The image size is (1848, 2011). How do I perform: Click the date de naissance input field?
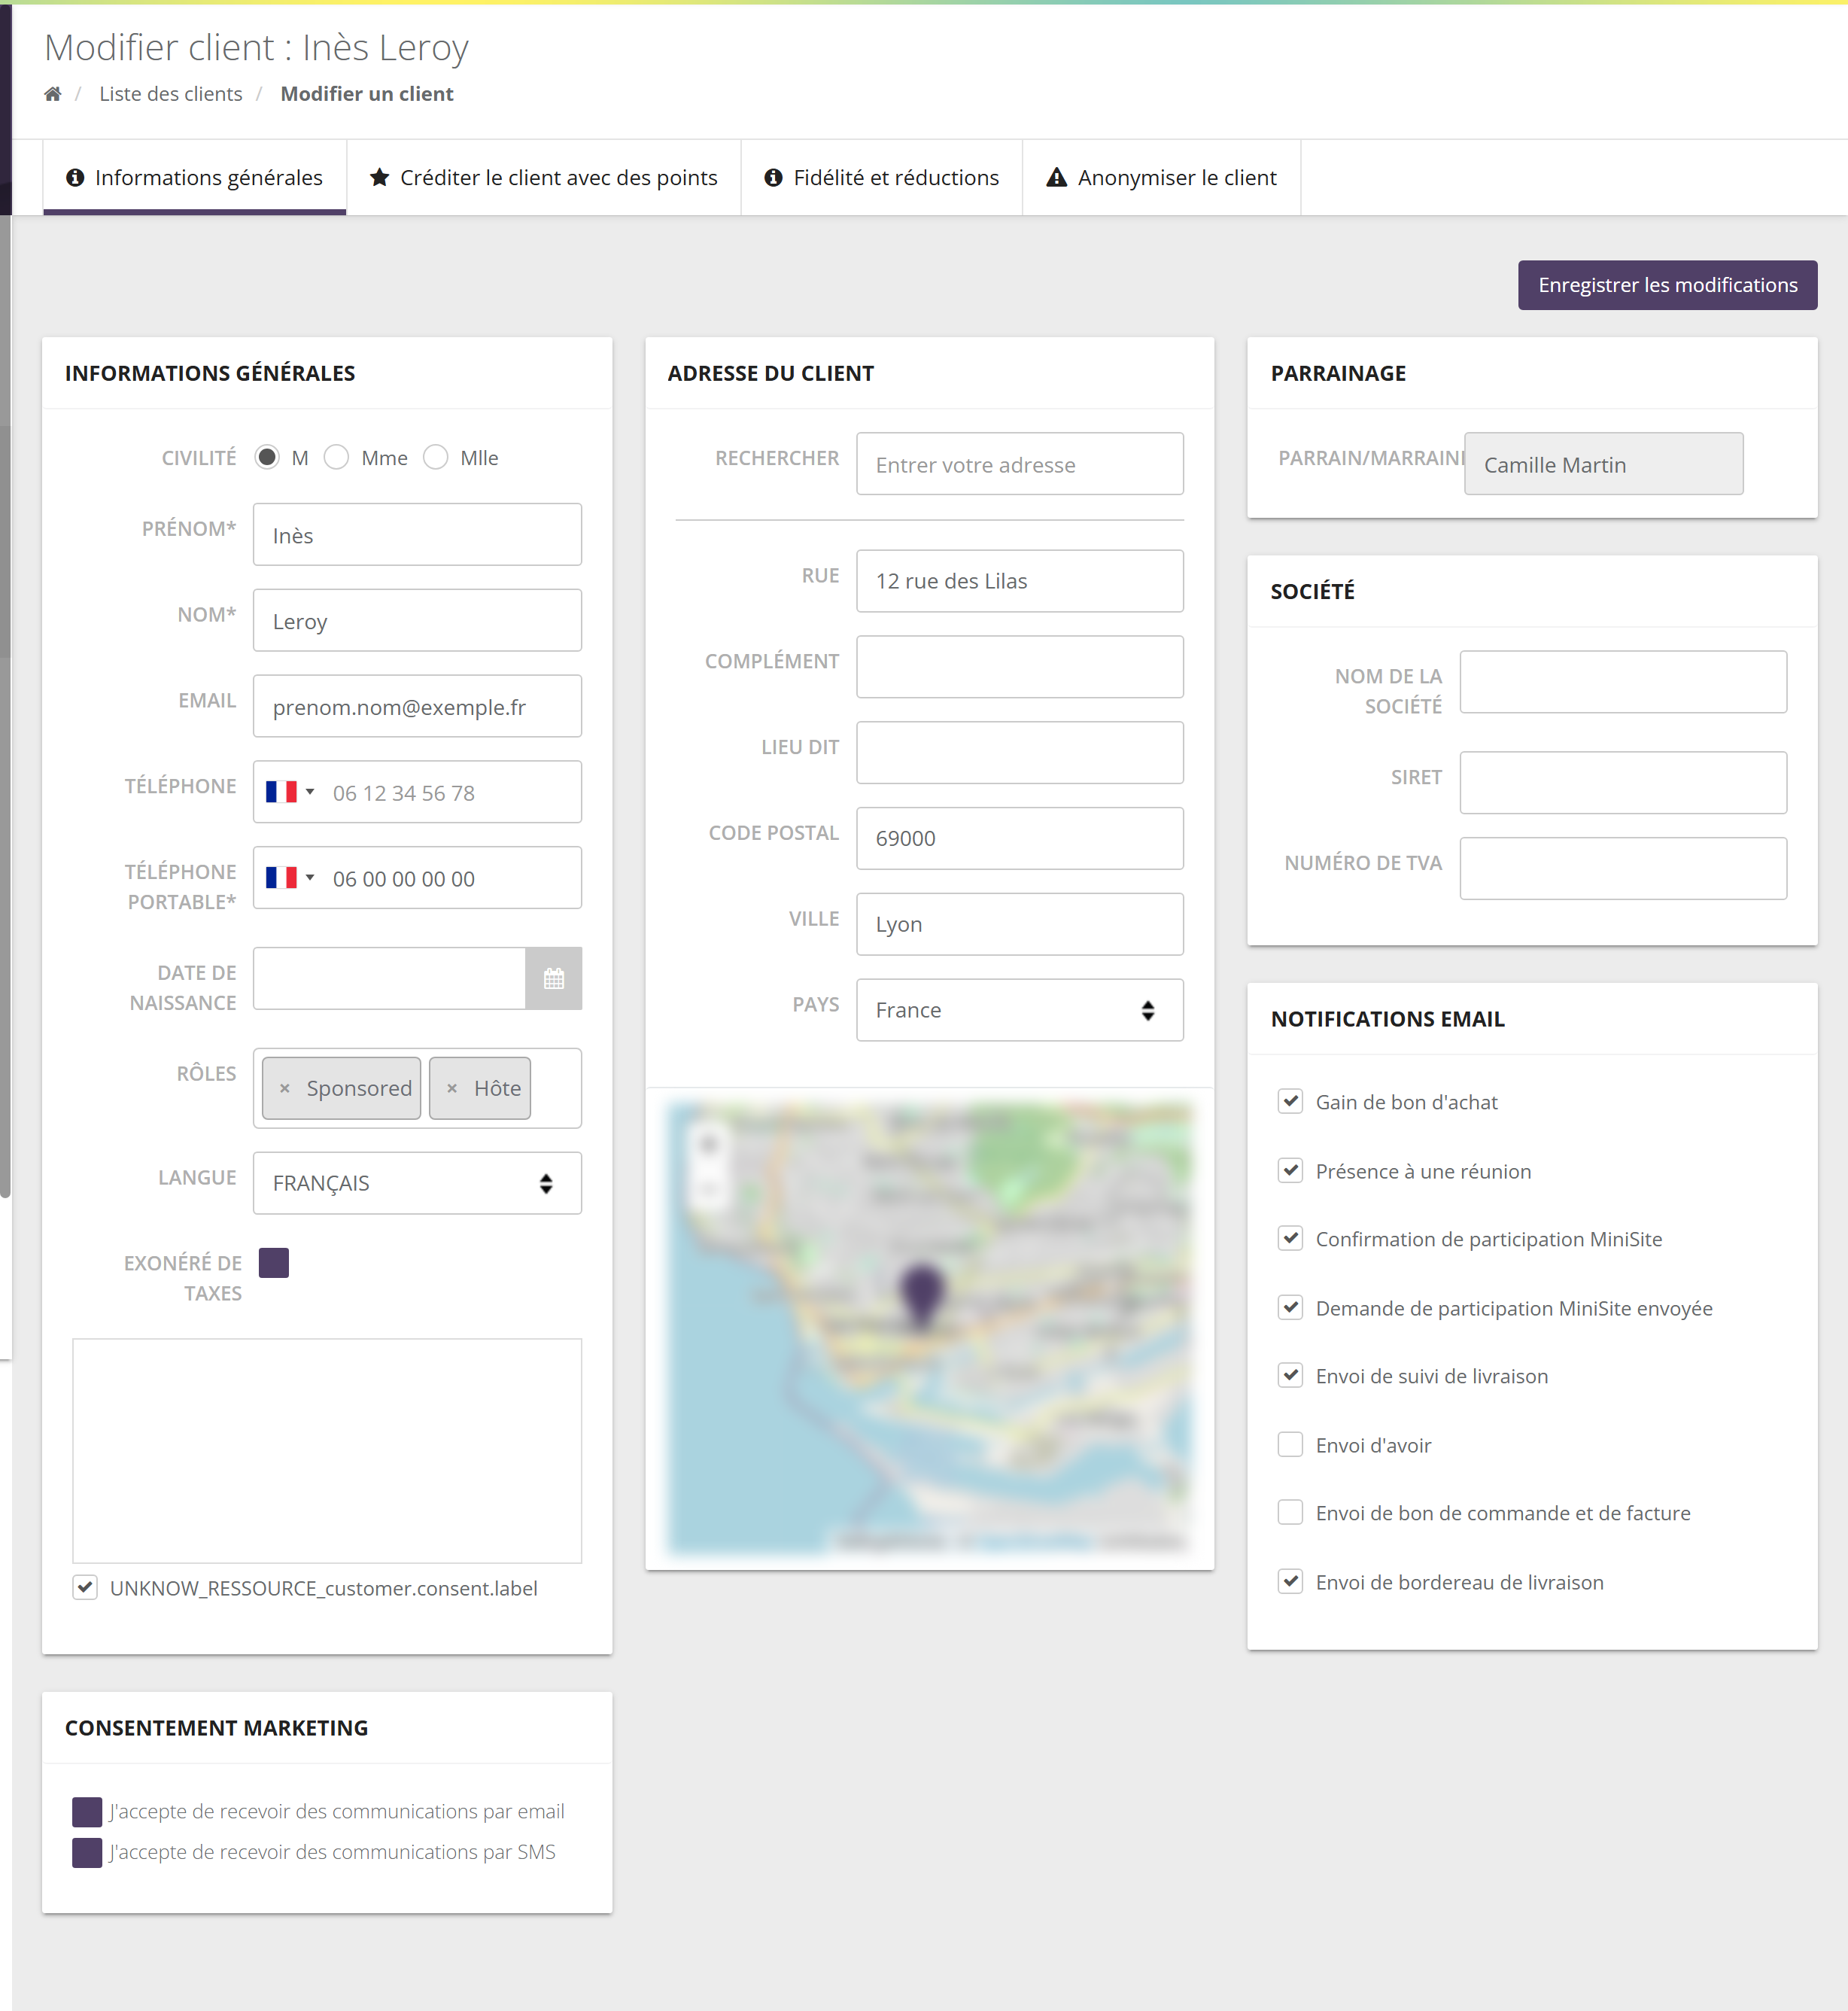(x=389, y=978)
